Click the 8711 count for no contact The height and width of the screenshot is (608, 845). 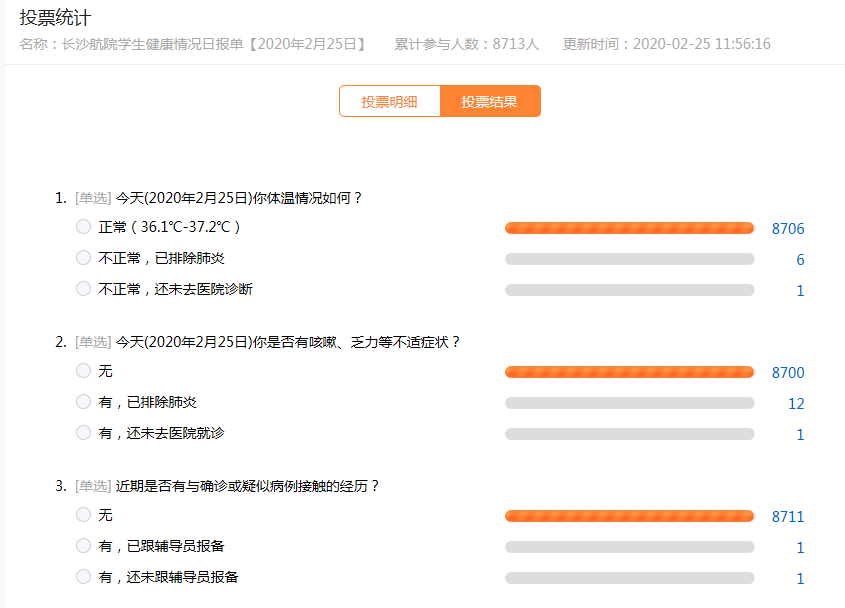click(x=787, y=517)
